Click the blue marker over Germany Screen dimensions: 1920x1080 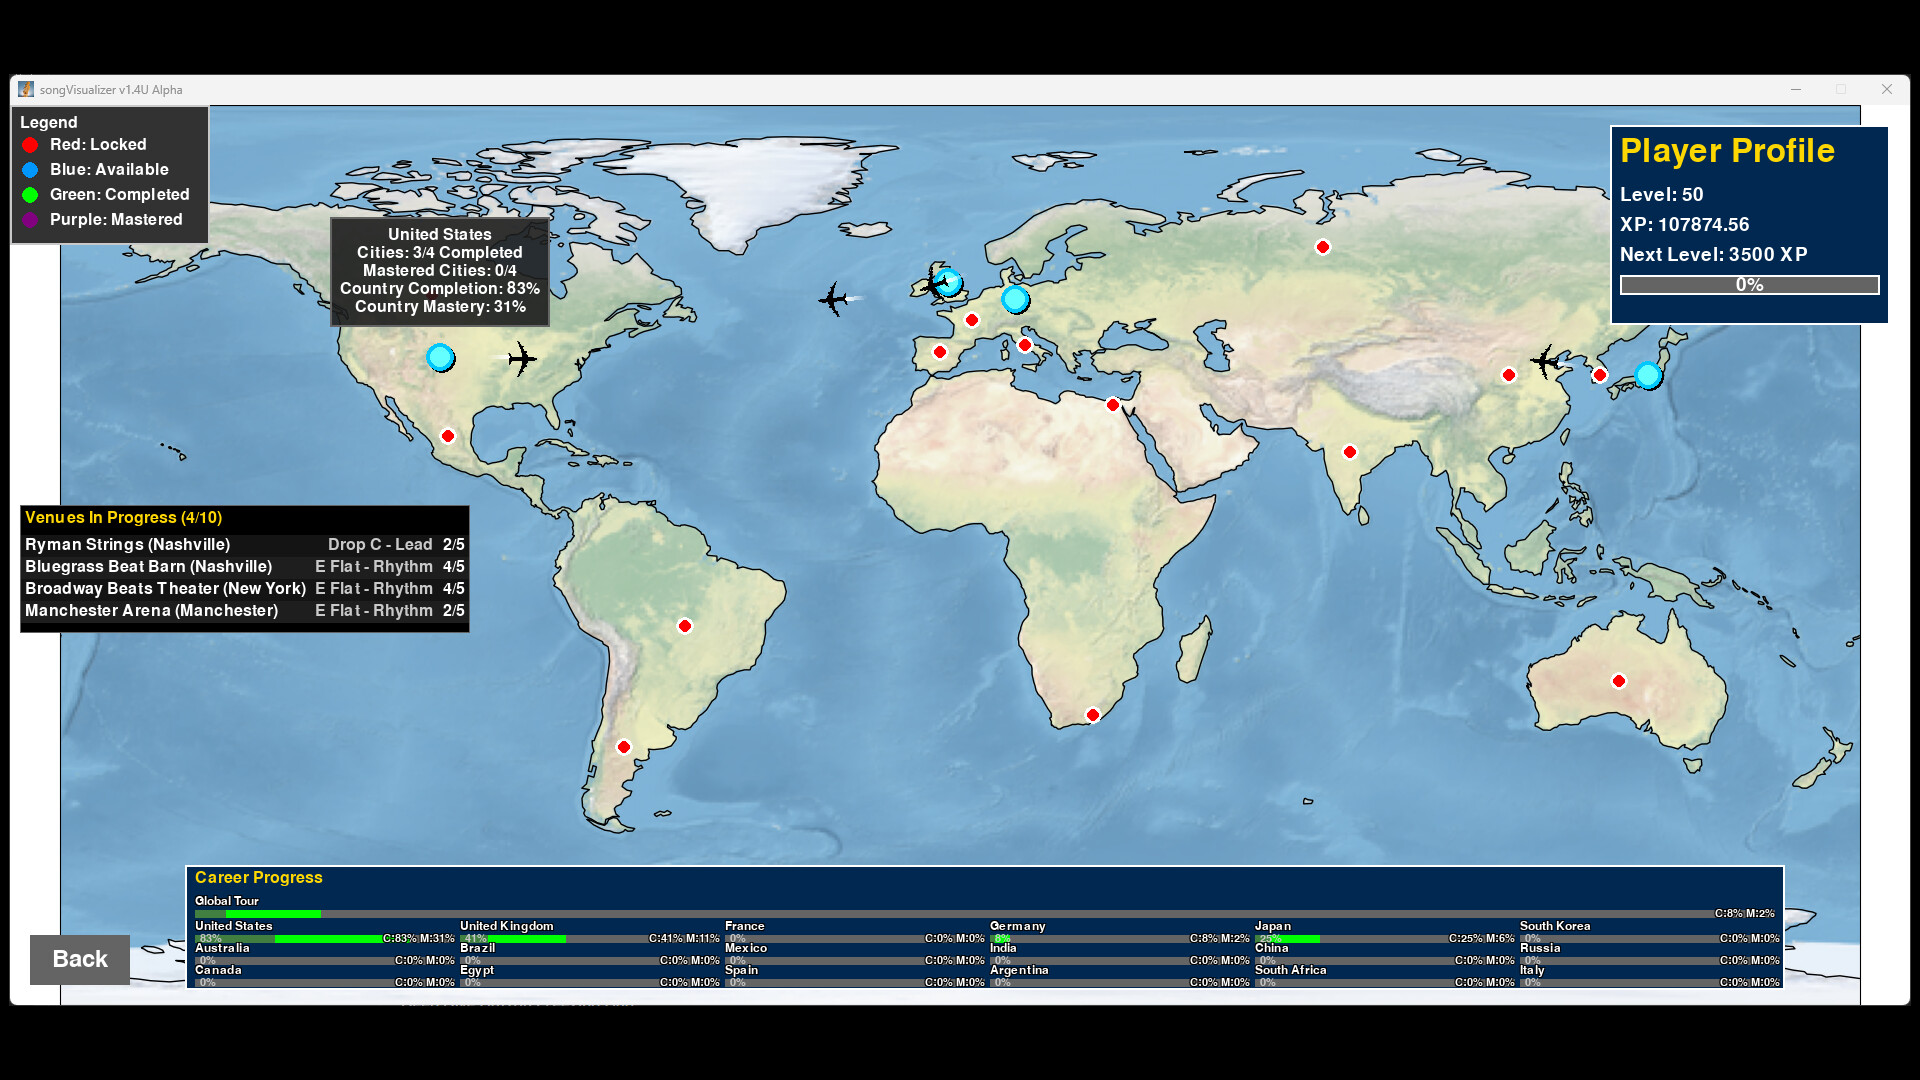coord(1016,298)
